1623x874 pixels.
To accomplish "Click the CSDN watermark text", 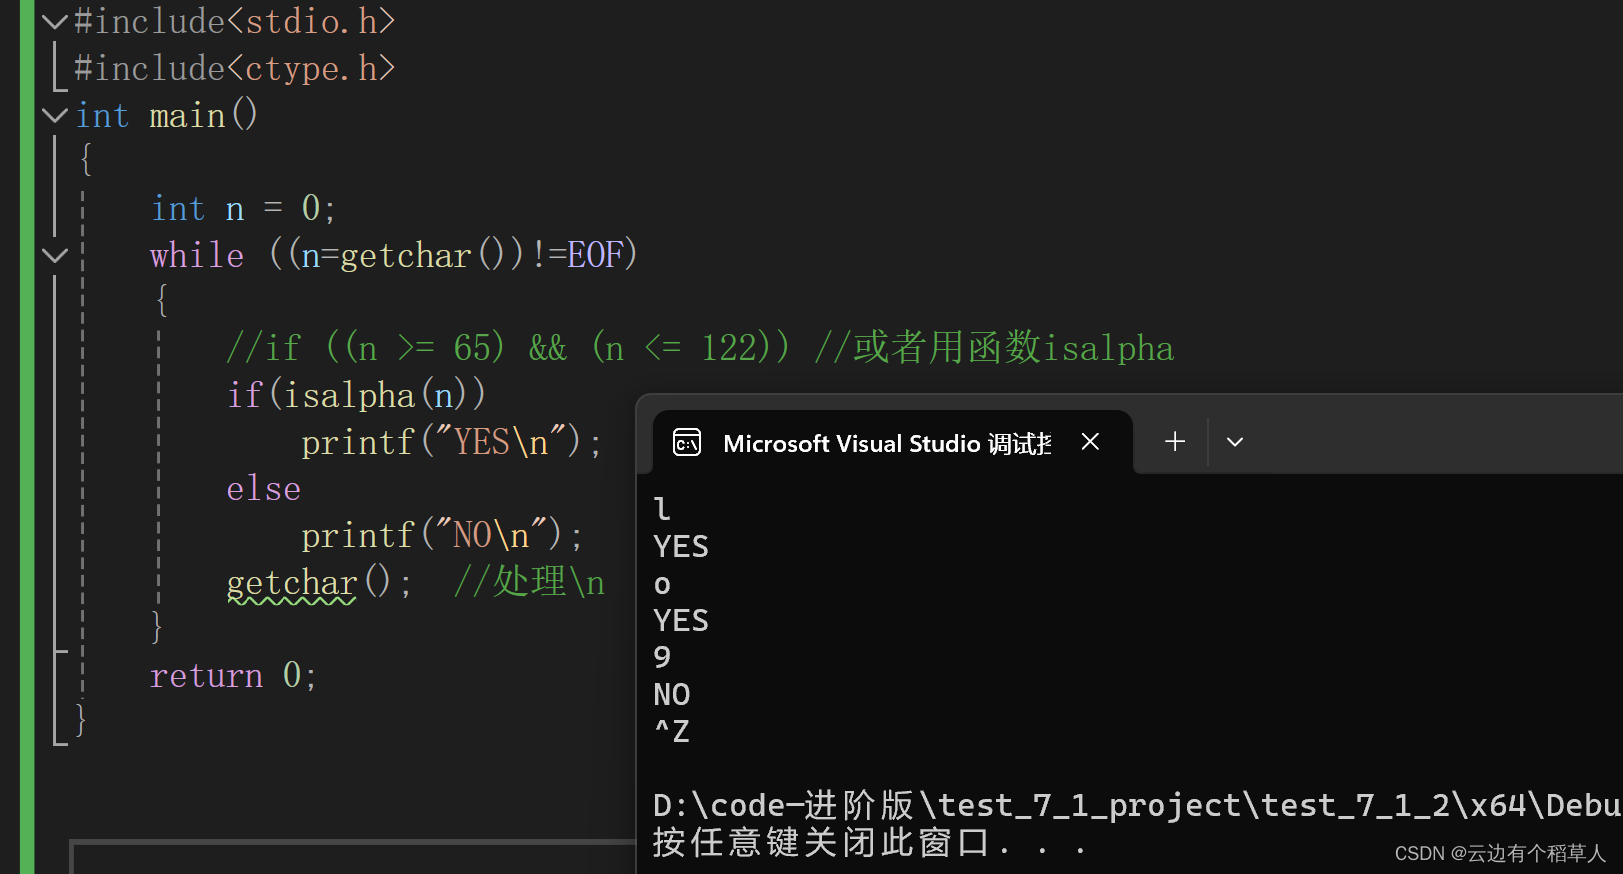I will click(1499, 853).
